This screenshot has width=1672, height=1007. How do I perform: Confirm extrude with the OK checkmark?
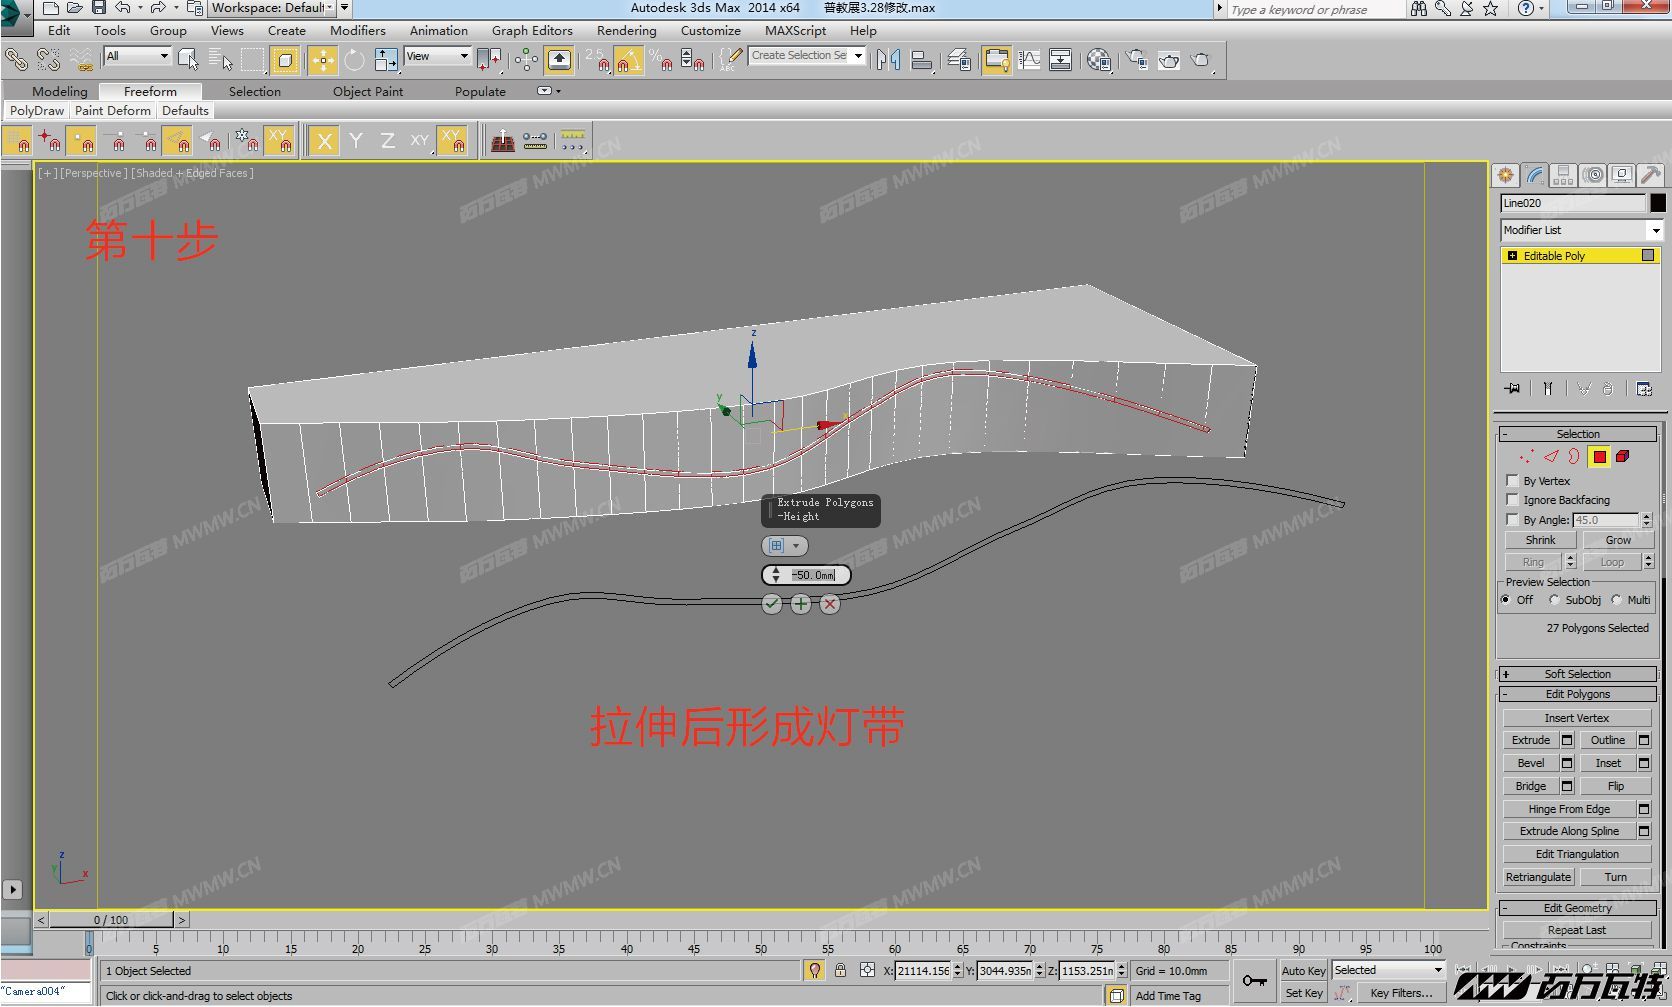(x=771, y=604)
